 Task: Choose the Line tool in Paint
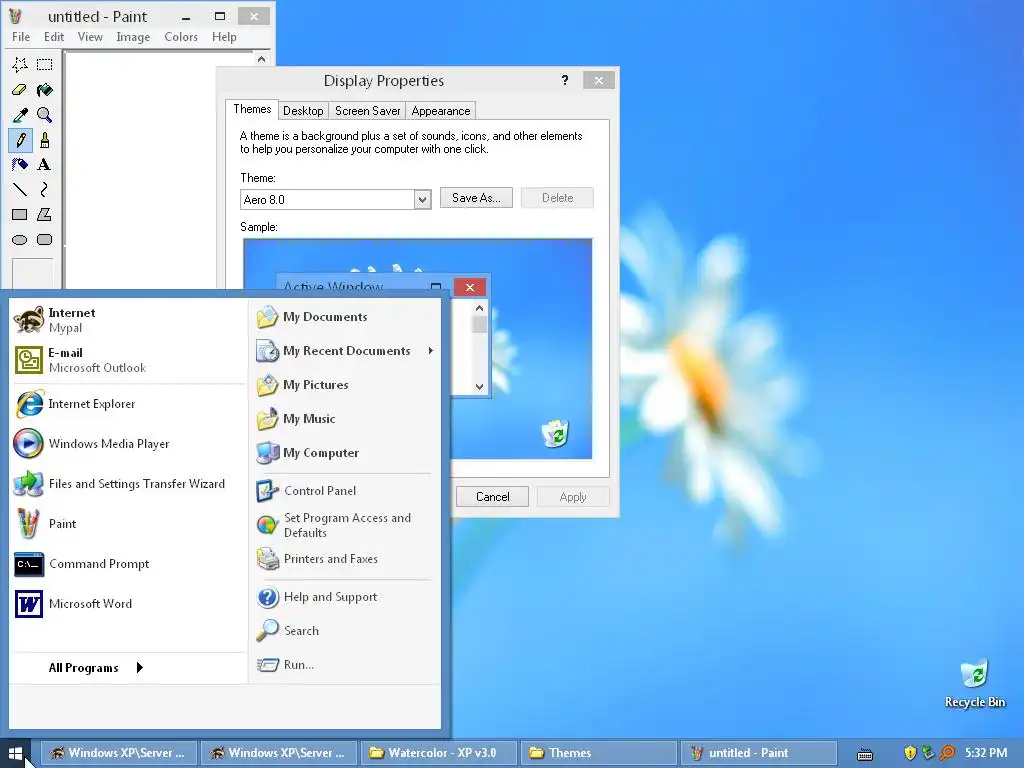pyautogui.click(x=20, y=189)
